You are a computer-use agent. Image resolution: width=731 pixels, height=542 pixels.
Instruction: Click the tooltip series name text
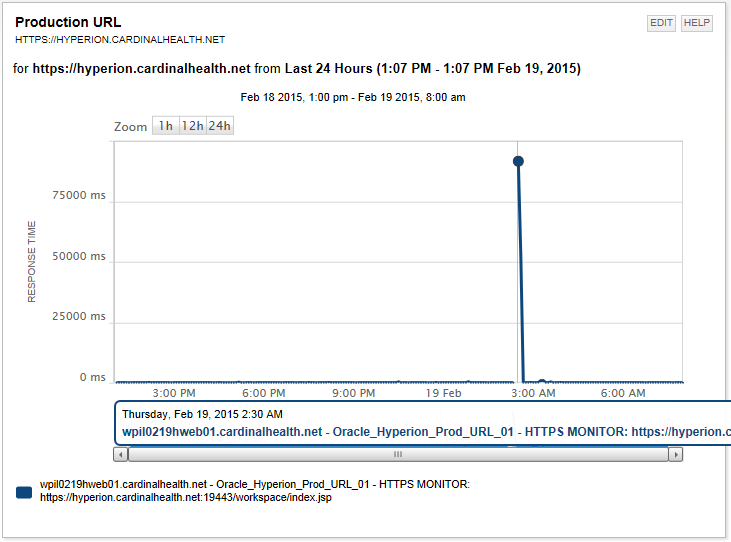pos(426,432)
